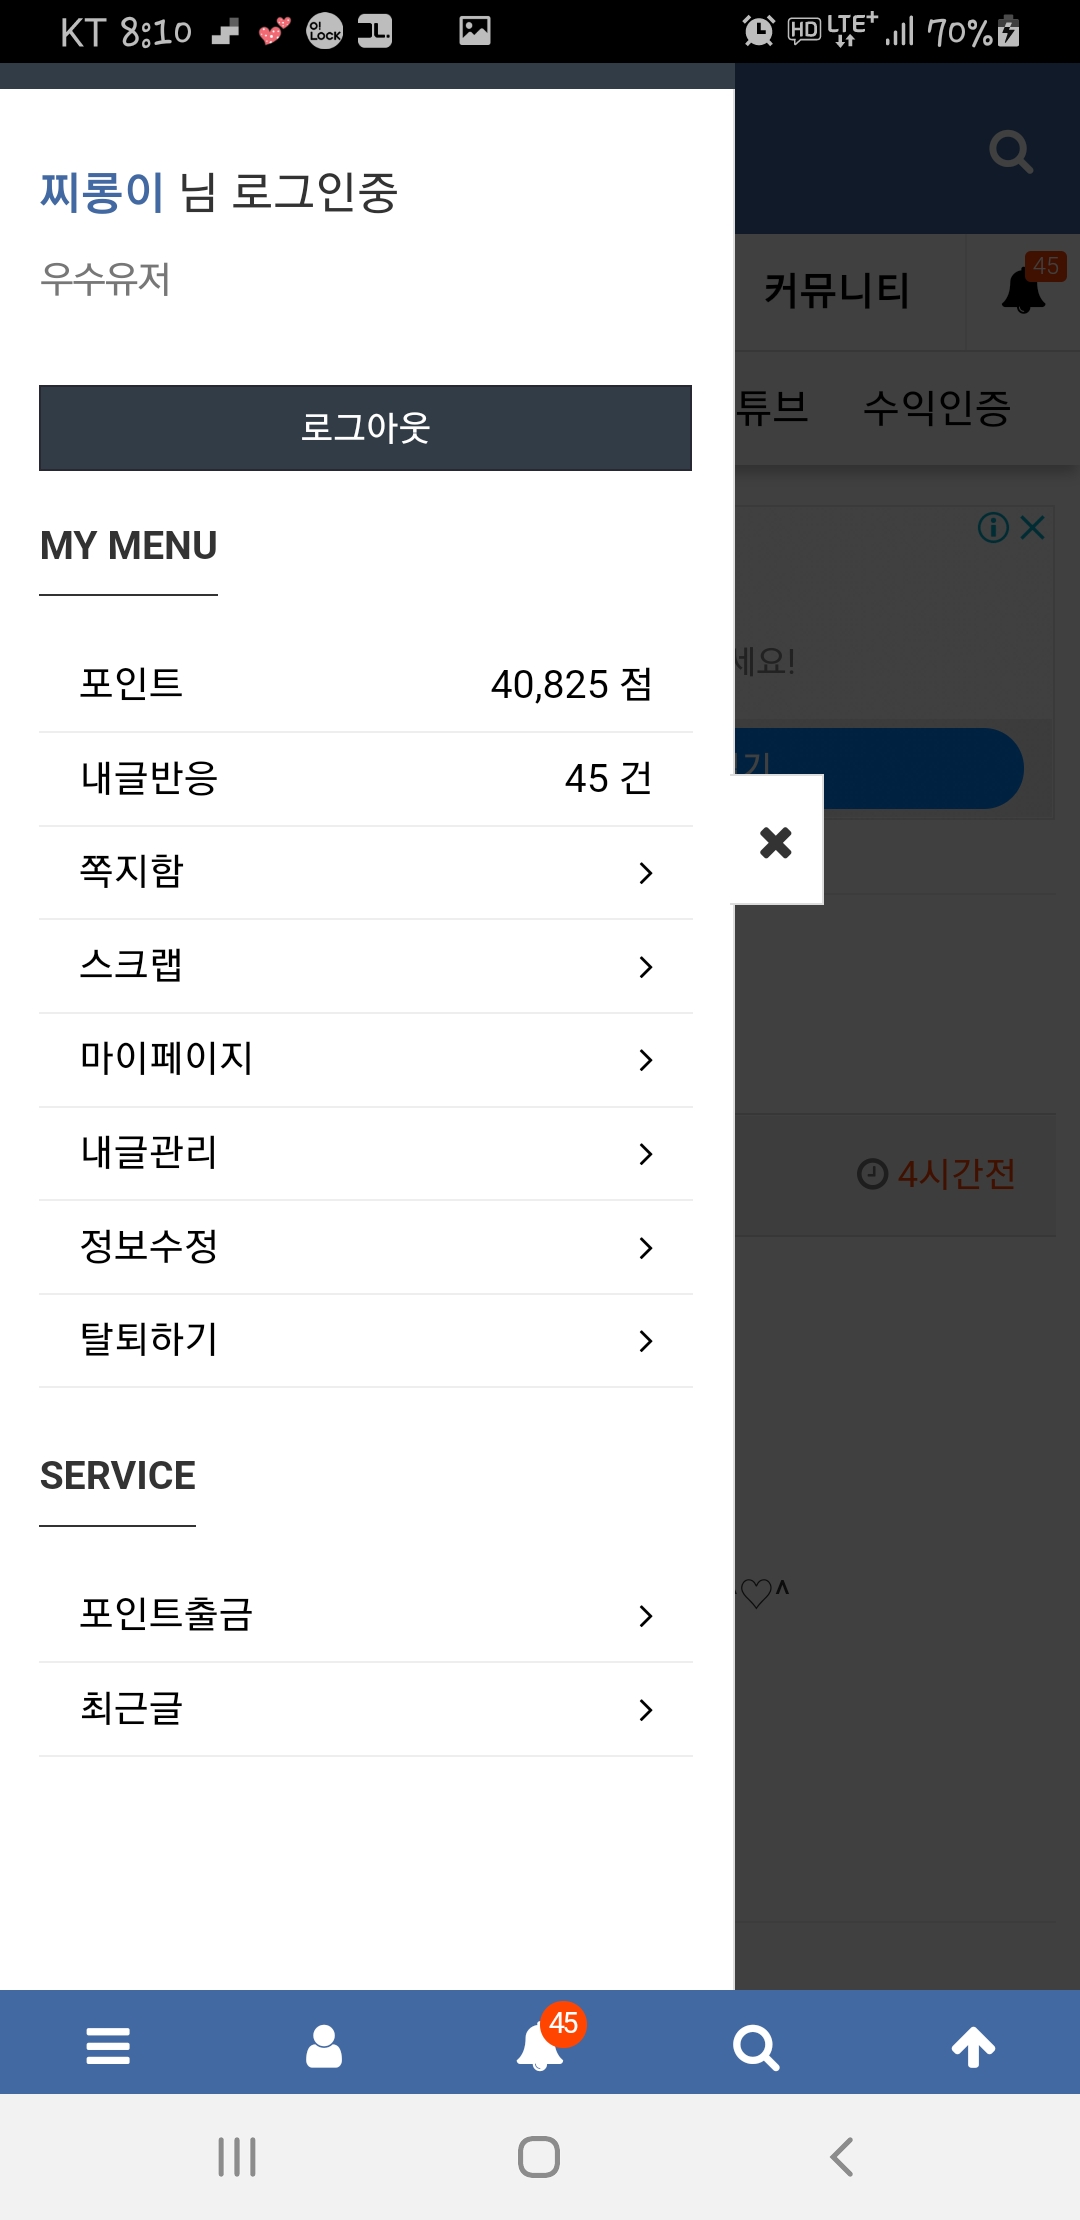
Task: Tap the 찌롱이 username link
Action: coord(101,192)
